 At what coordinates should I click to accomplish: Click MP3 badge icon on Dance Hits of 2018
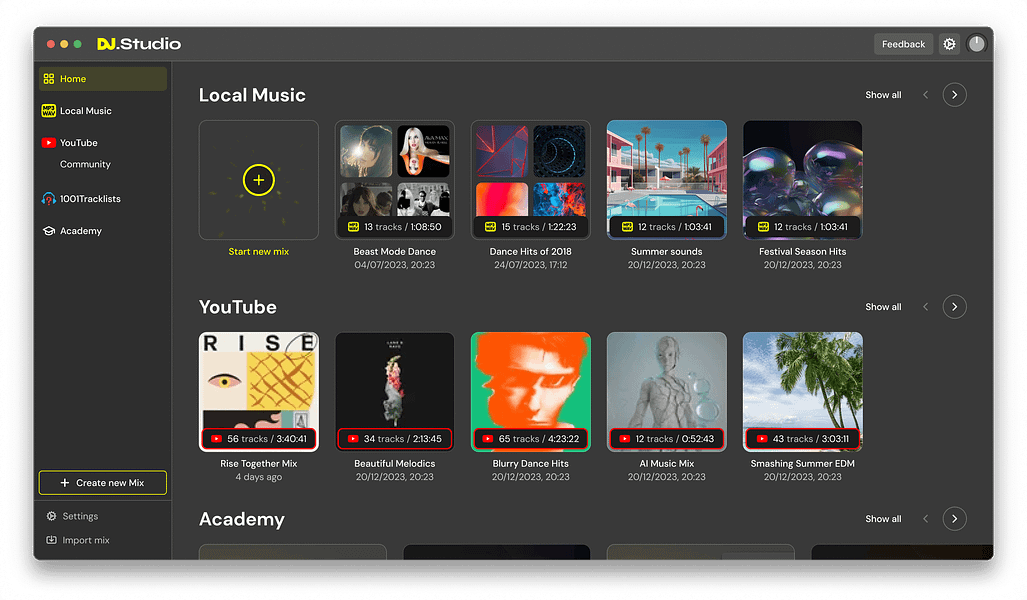(490, 227)
